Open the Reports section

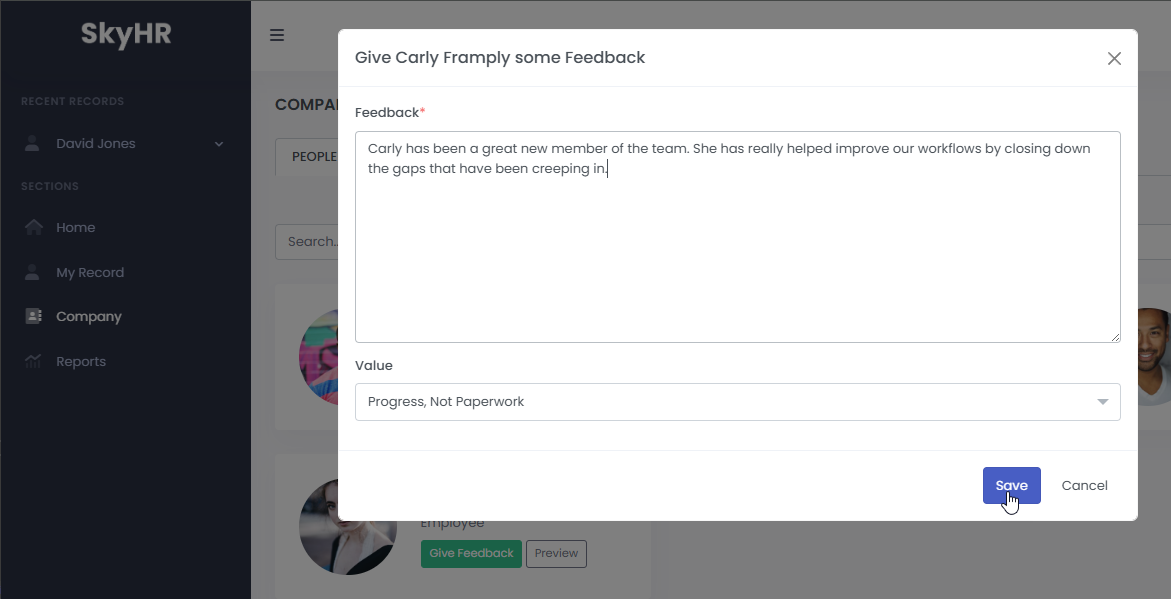81,361
